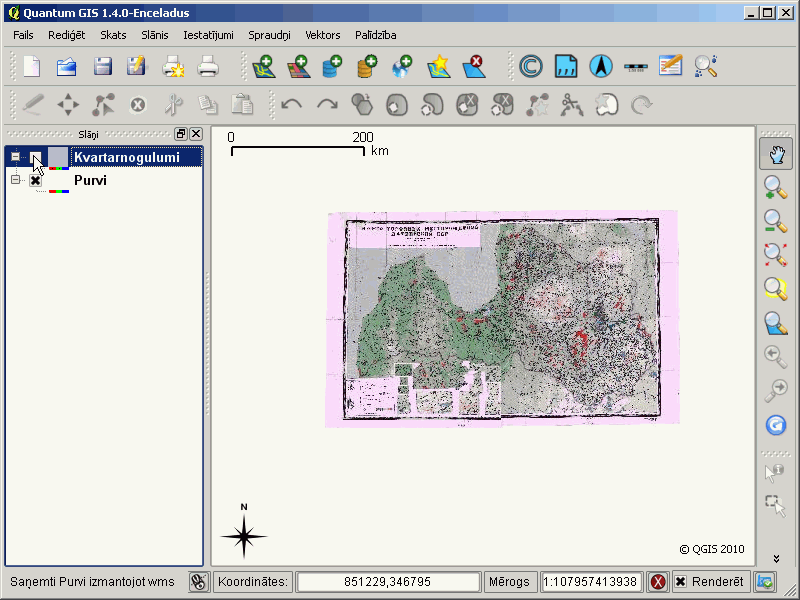
Task: Select the Zoom Out tool
Action: click(776, 221)
